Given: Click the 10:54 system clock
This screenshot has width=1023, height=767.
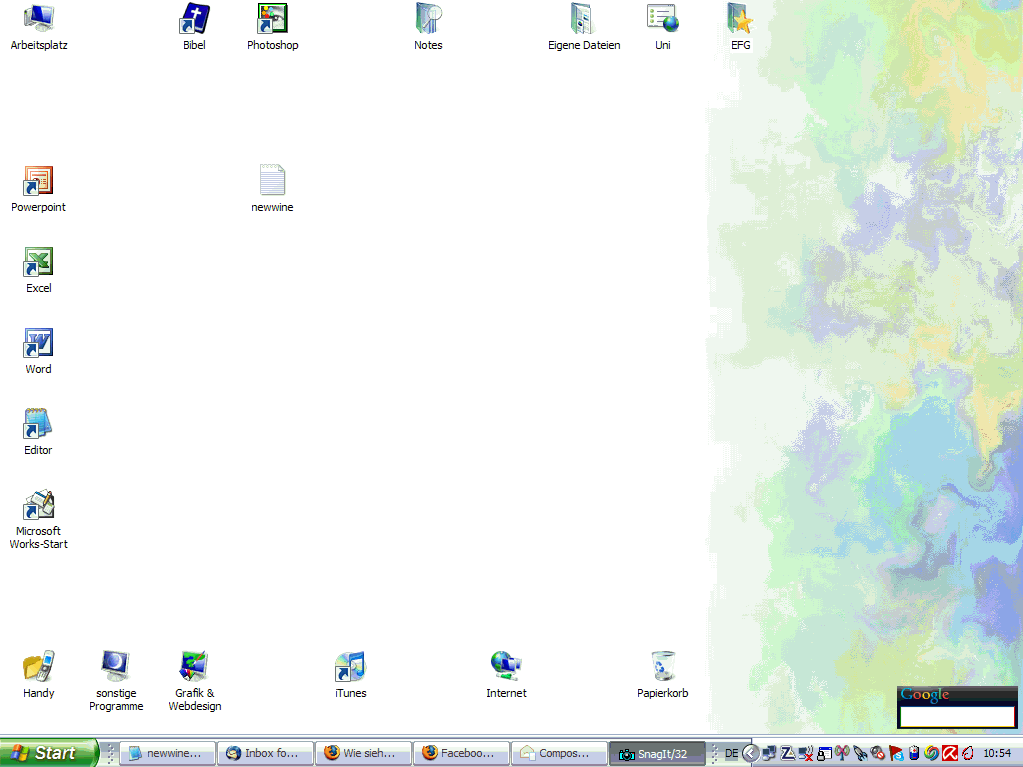Looking at the screenshot, I should (x=997, y=753).
